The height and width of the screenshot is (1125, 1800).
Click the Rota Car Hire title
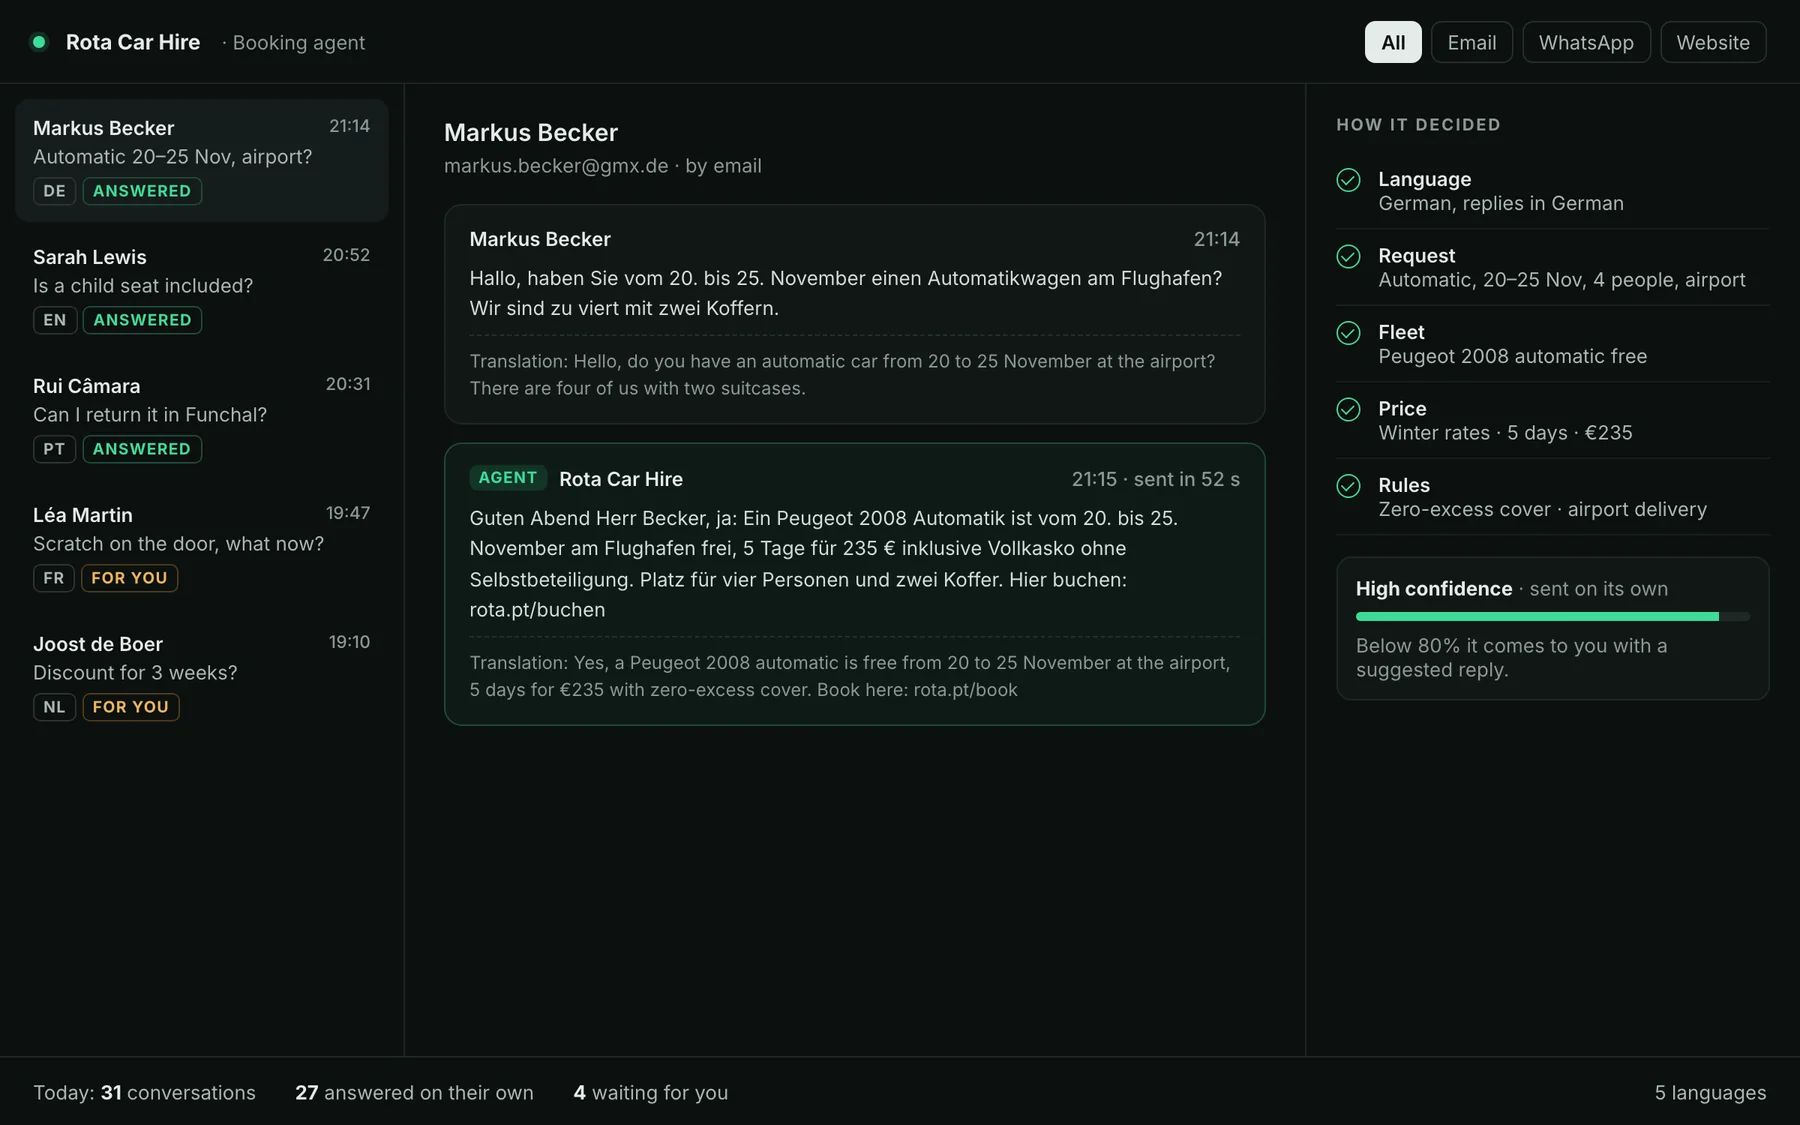133,42
